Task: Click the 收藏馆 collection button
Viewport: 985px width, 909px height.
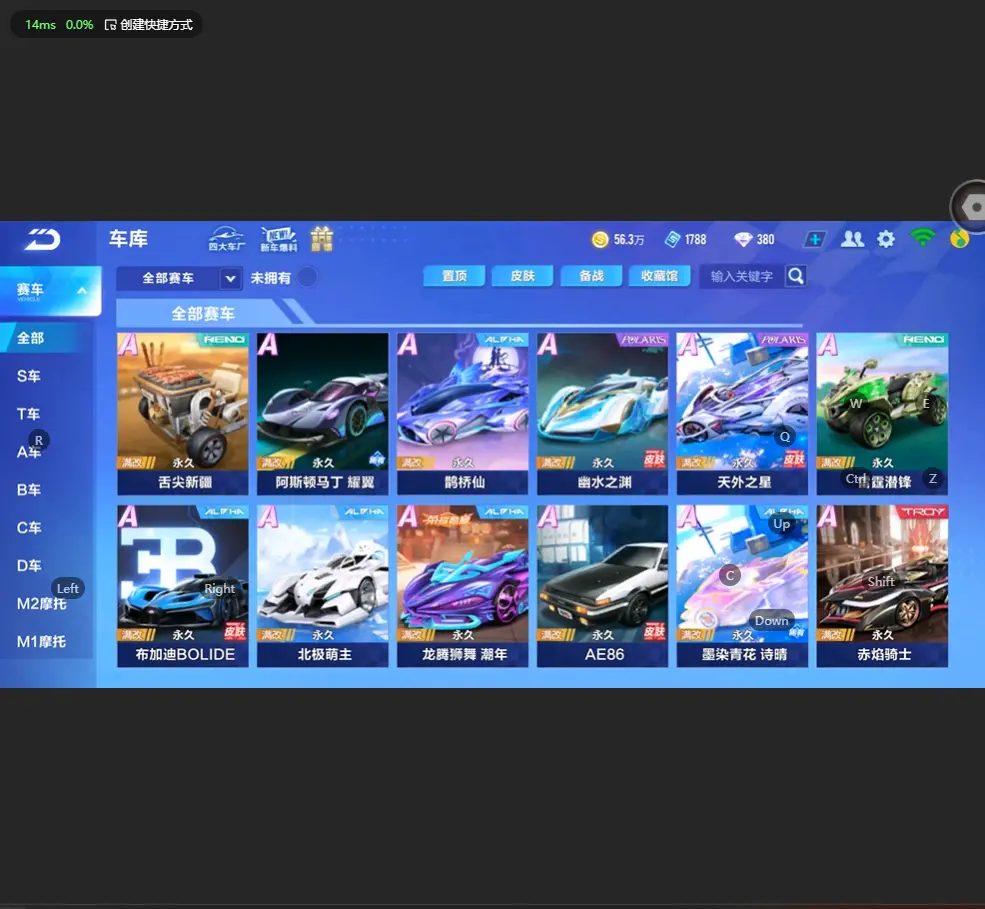Action: pyautogui.click(x=660, y=276)
